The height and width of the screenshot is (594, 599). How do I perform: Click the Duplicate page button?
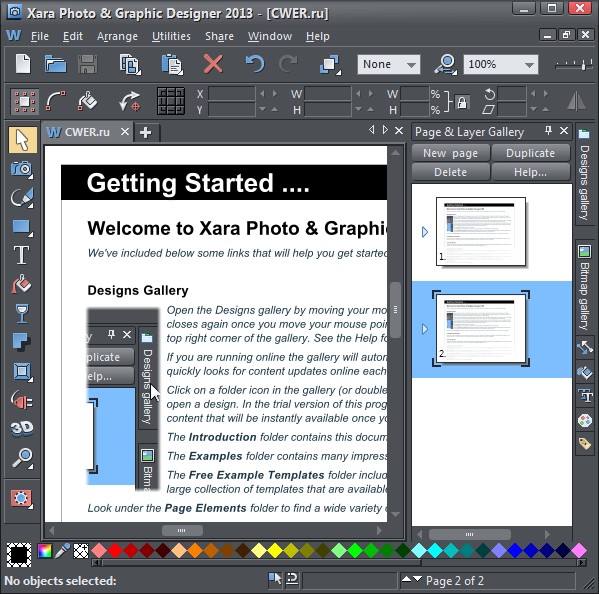(x=531, y=153)
